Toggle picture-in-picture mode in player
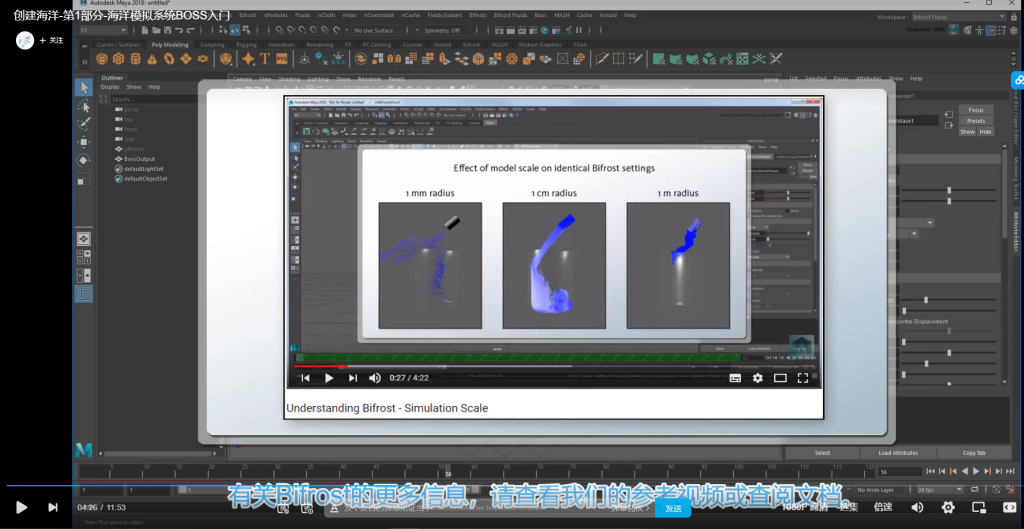 pos(978,507)
